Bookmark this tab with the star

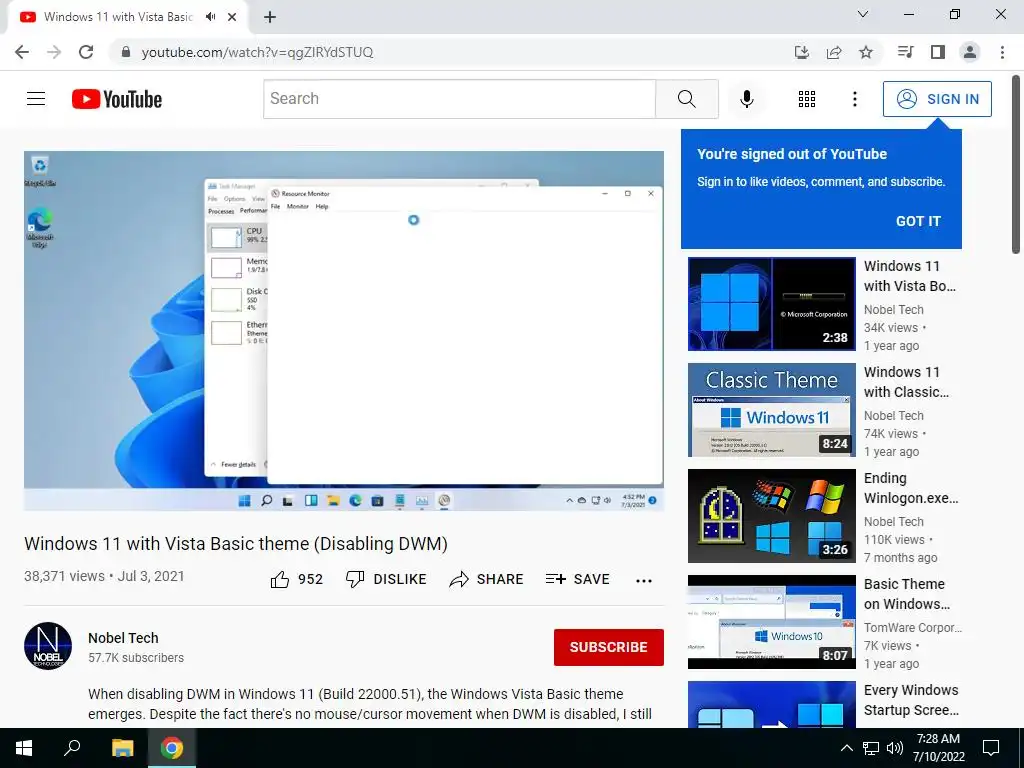pyautogui.click(x=865, y=52)
